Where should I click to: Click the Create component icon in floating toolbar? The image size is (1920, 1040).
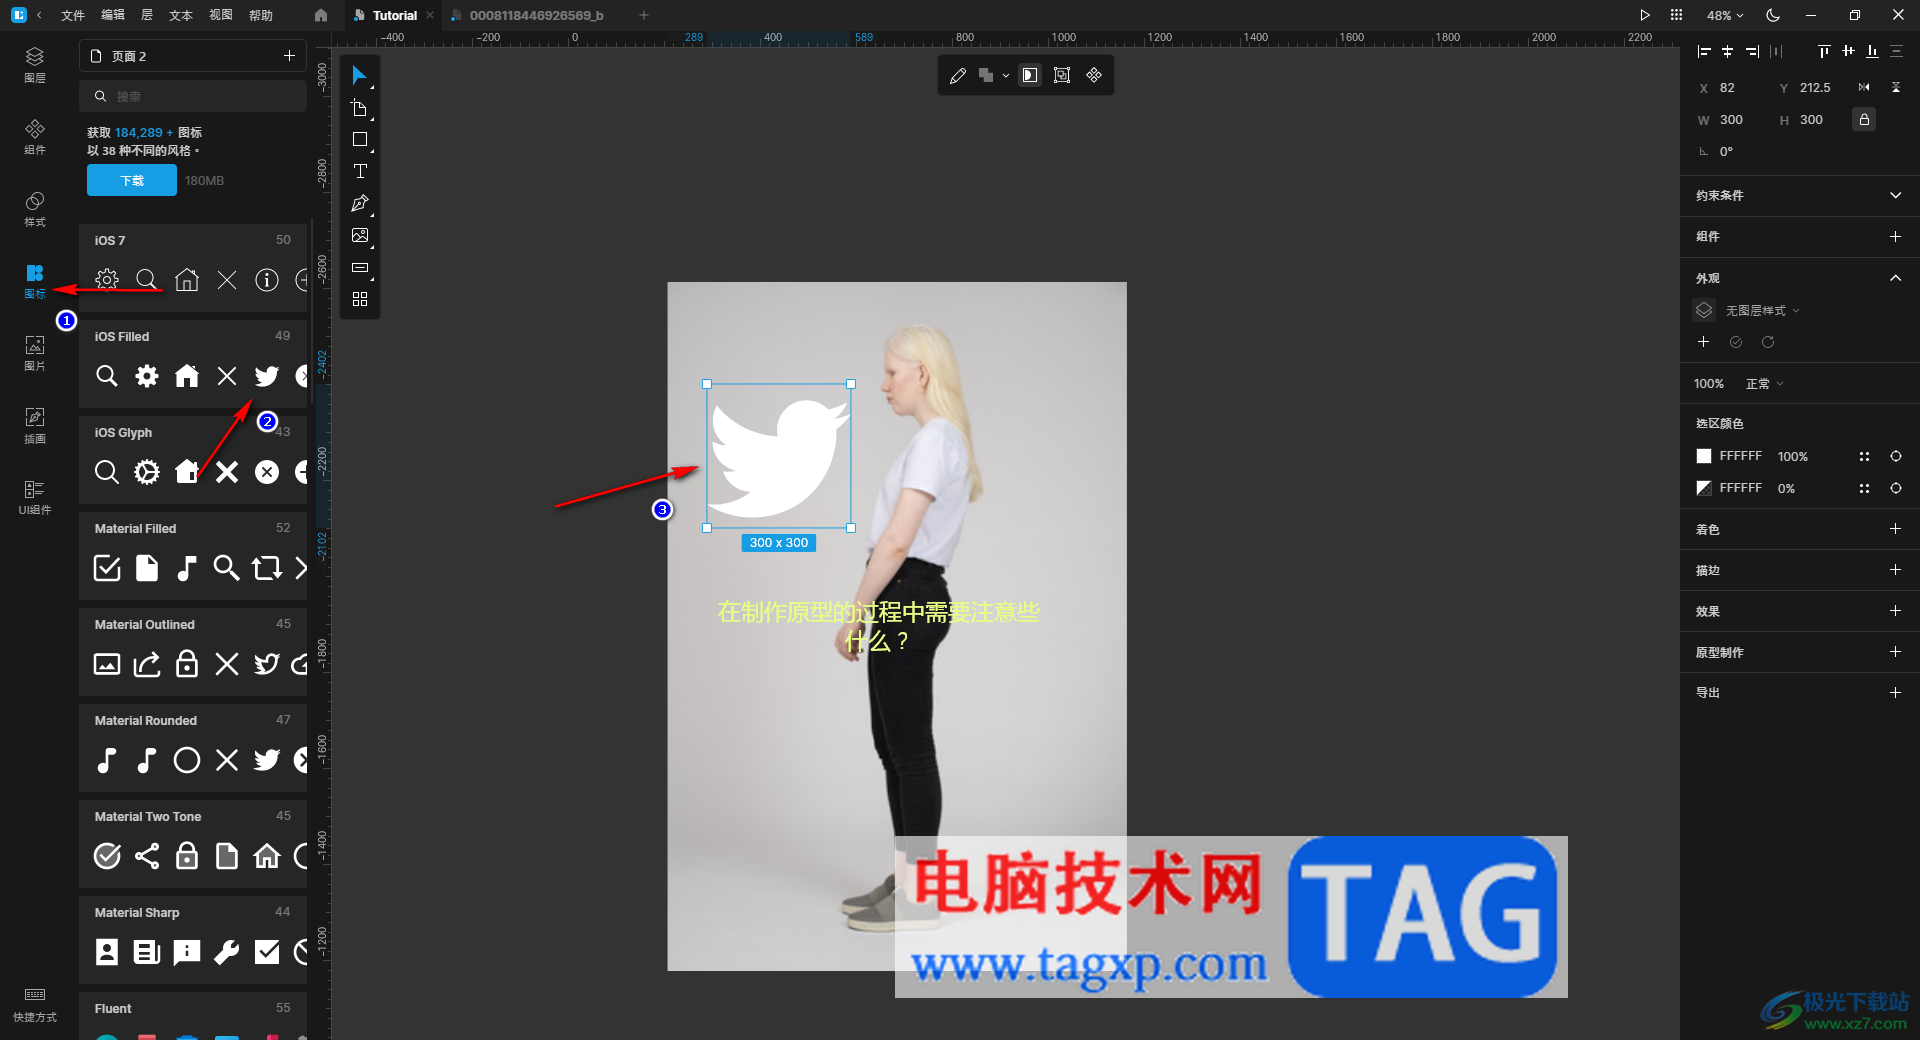(x=1094, y=76)
